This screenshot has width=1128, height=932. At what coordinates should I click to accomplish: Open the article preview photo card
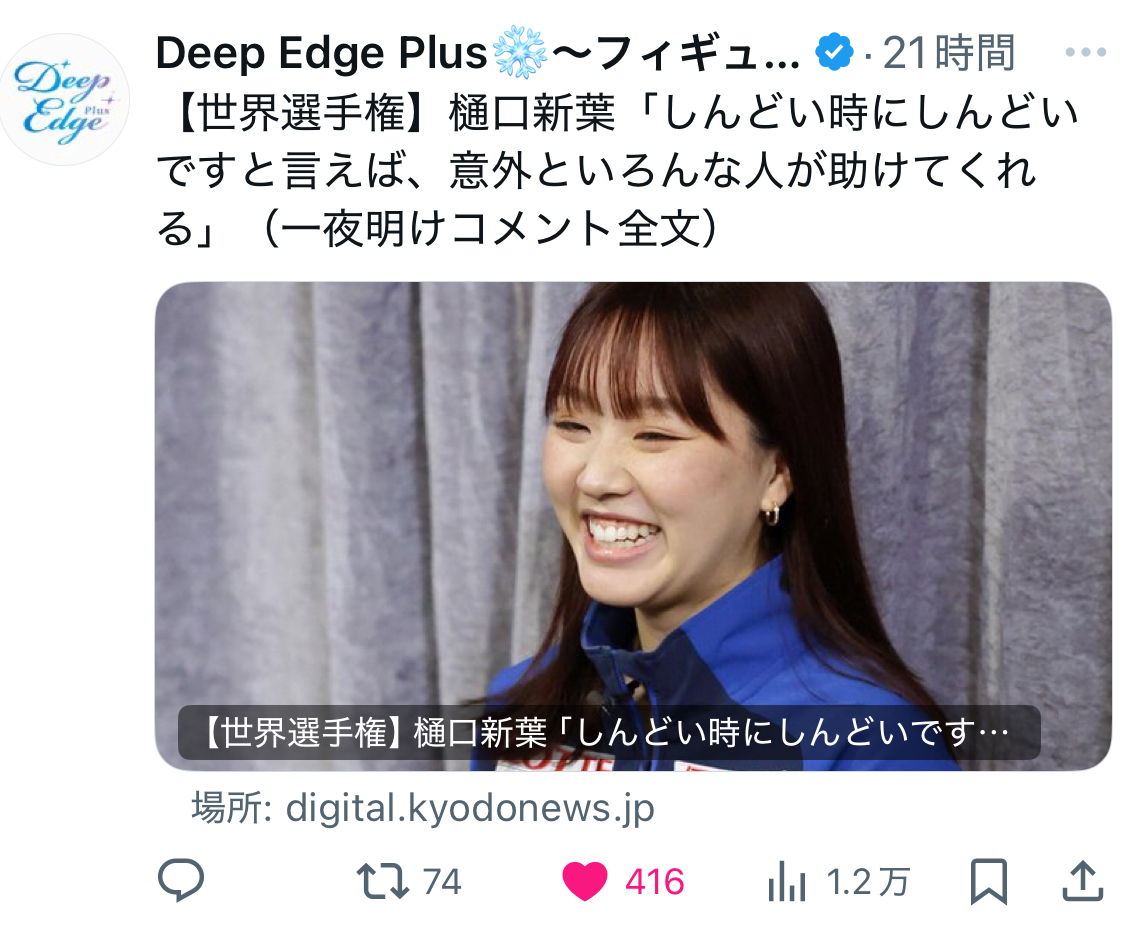(x=633, y=526)
